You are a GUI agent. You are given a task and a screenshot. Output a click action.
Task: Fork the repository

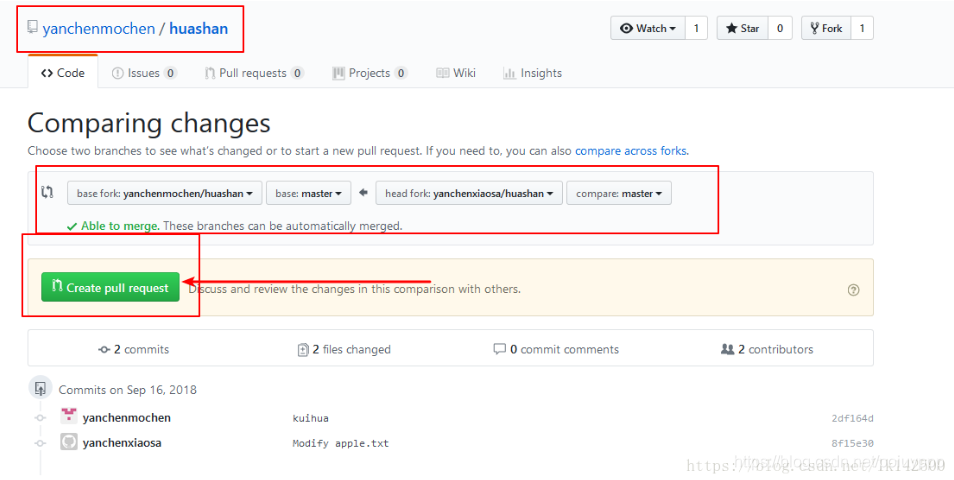click(x=826, y=28)
